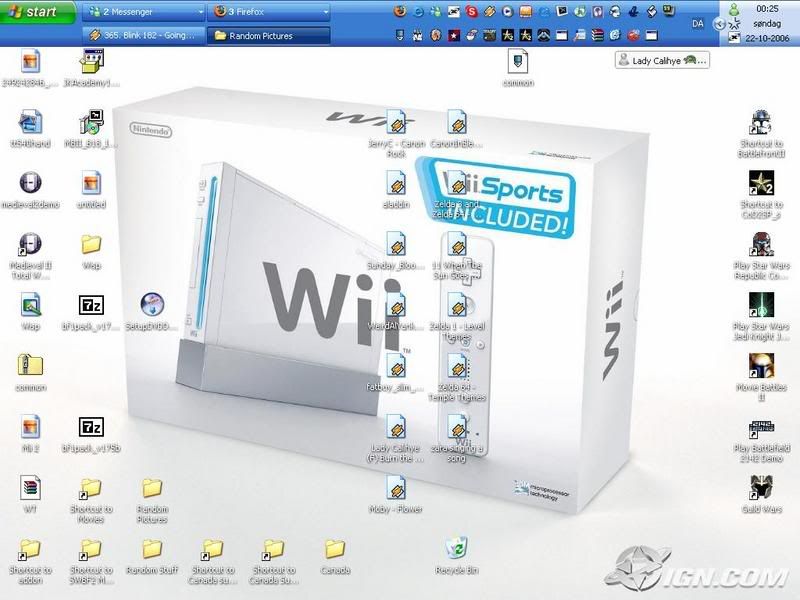The height and width of the screenshot is (600, 800).
Task: Launch the Guild Wars shortcut
Action: click(761, 494)
